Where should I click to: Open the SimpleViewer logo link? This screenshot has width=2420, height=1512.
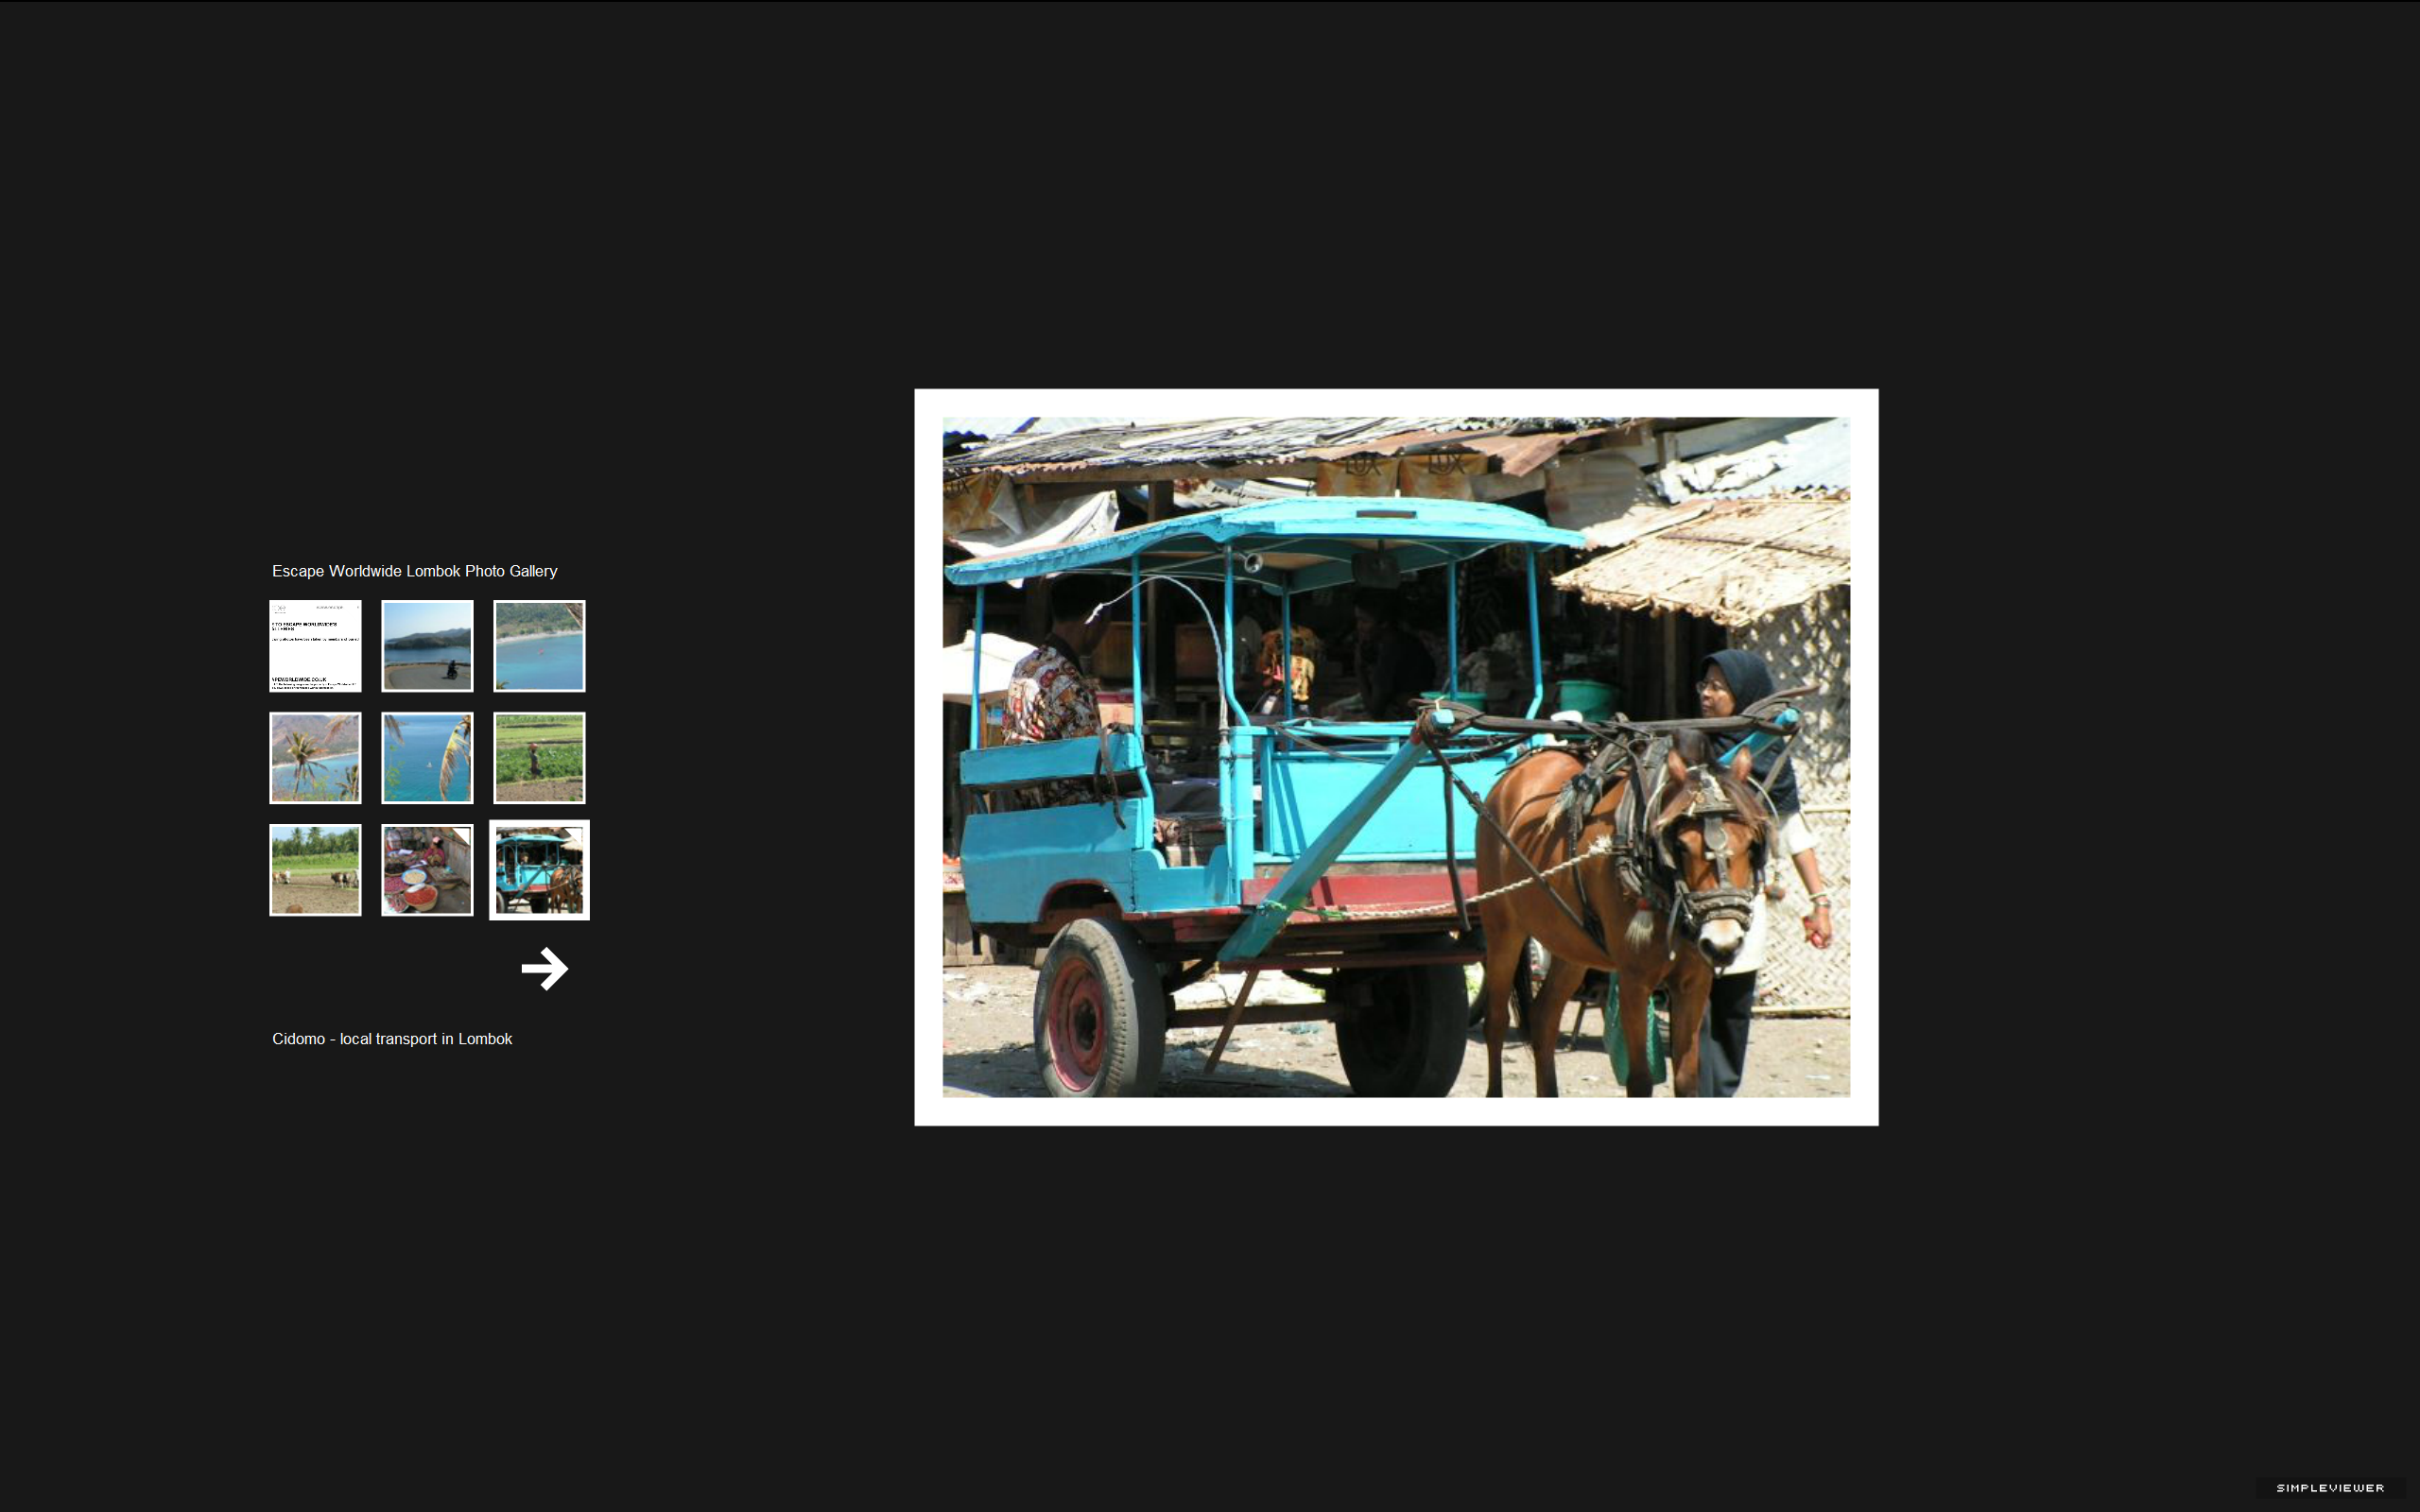click(x=2330, y=1488)
